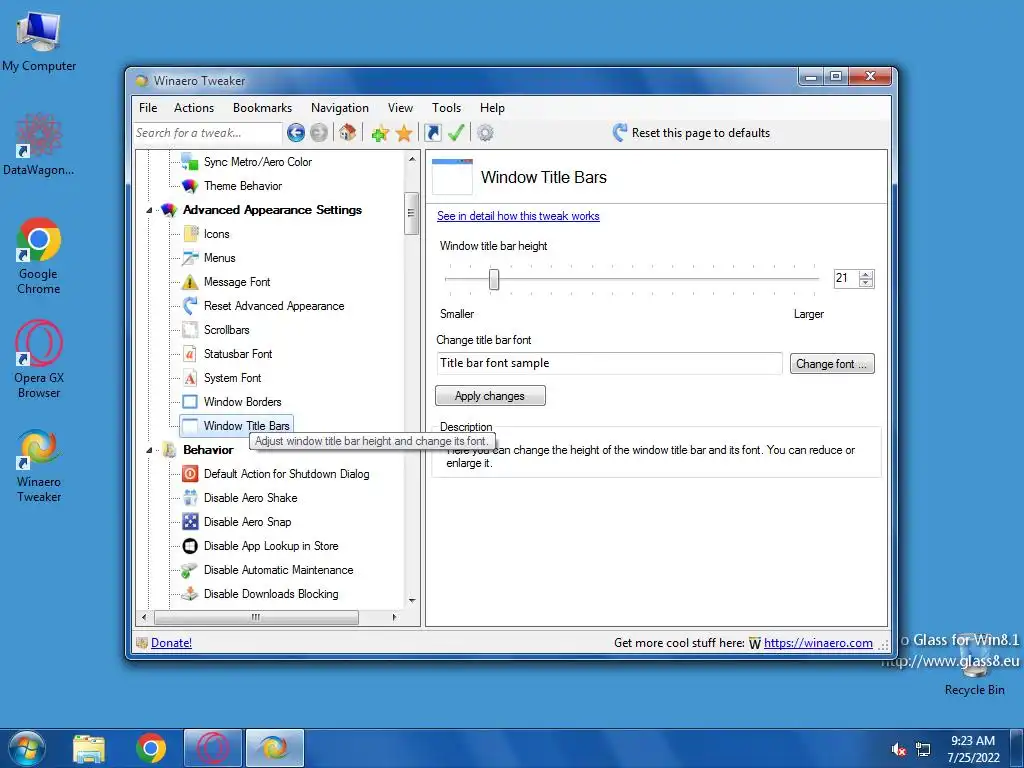Select the Sync Metro/Aero Color icon
The height and width of the screenshot is (768, 1024).
[x=189, y=162]
